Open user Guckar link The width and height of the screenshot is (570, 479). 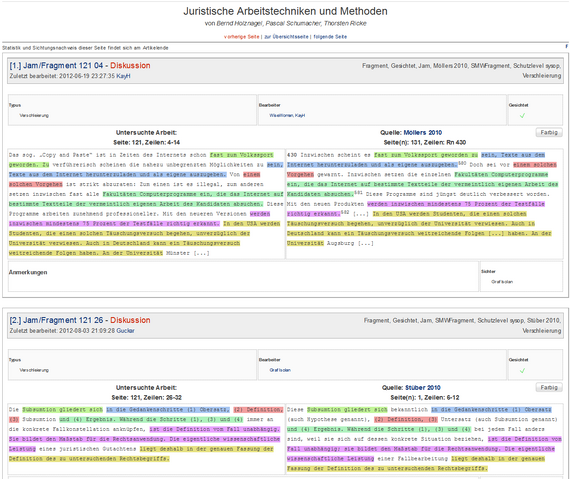click(125, 331)
